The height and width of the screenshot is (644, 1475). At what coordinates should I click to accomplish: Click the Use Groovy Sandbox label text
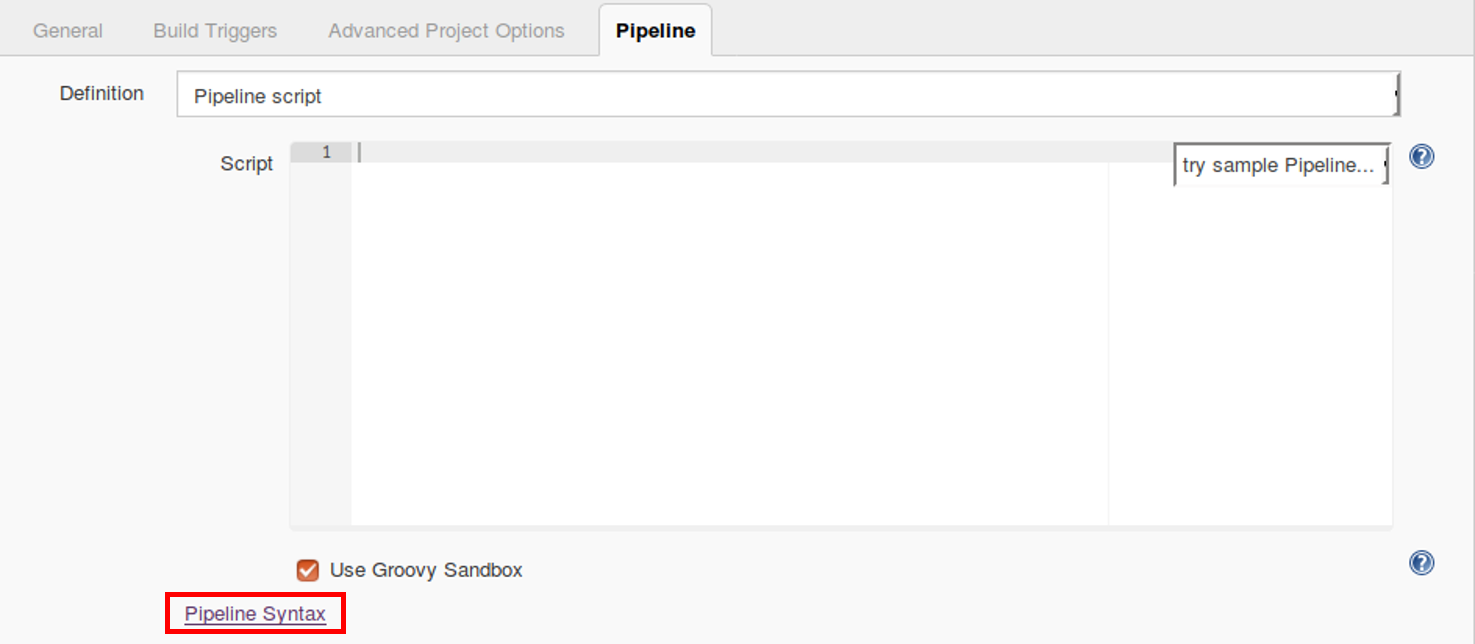[426, 570]
